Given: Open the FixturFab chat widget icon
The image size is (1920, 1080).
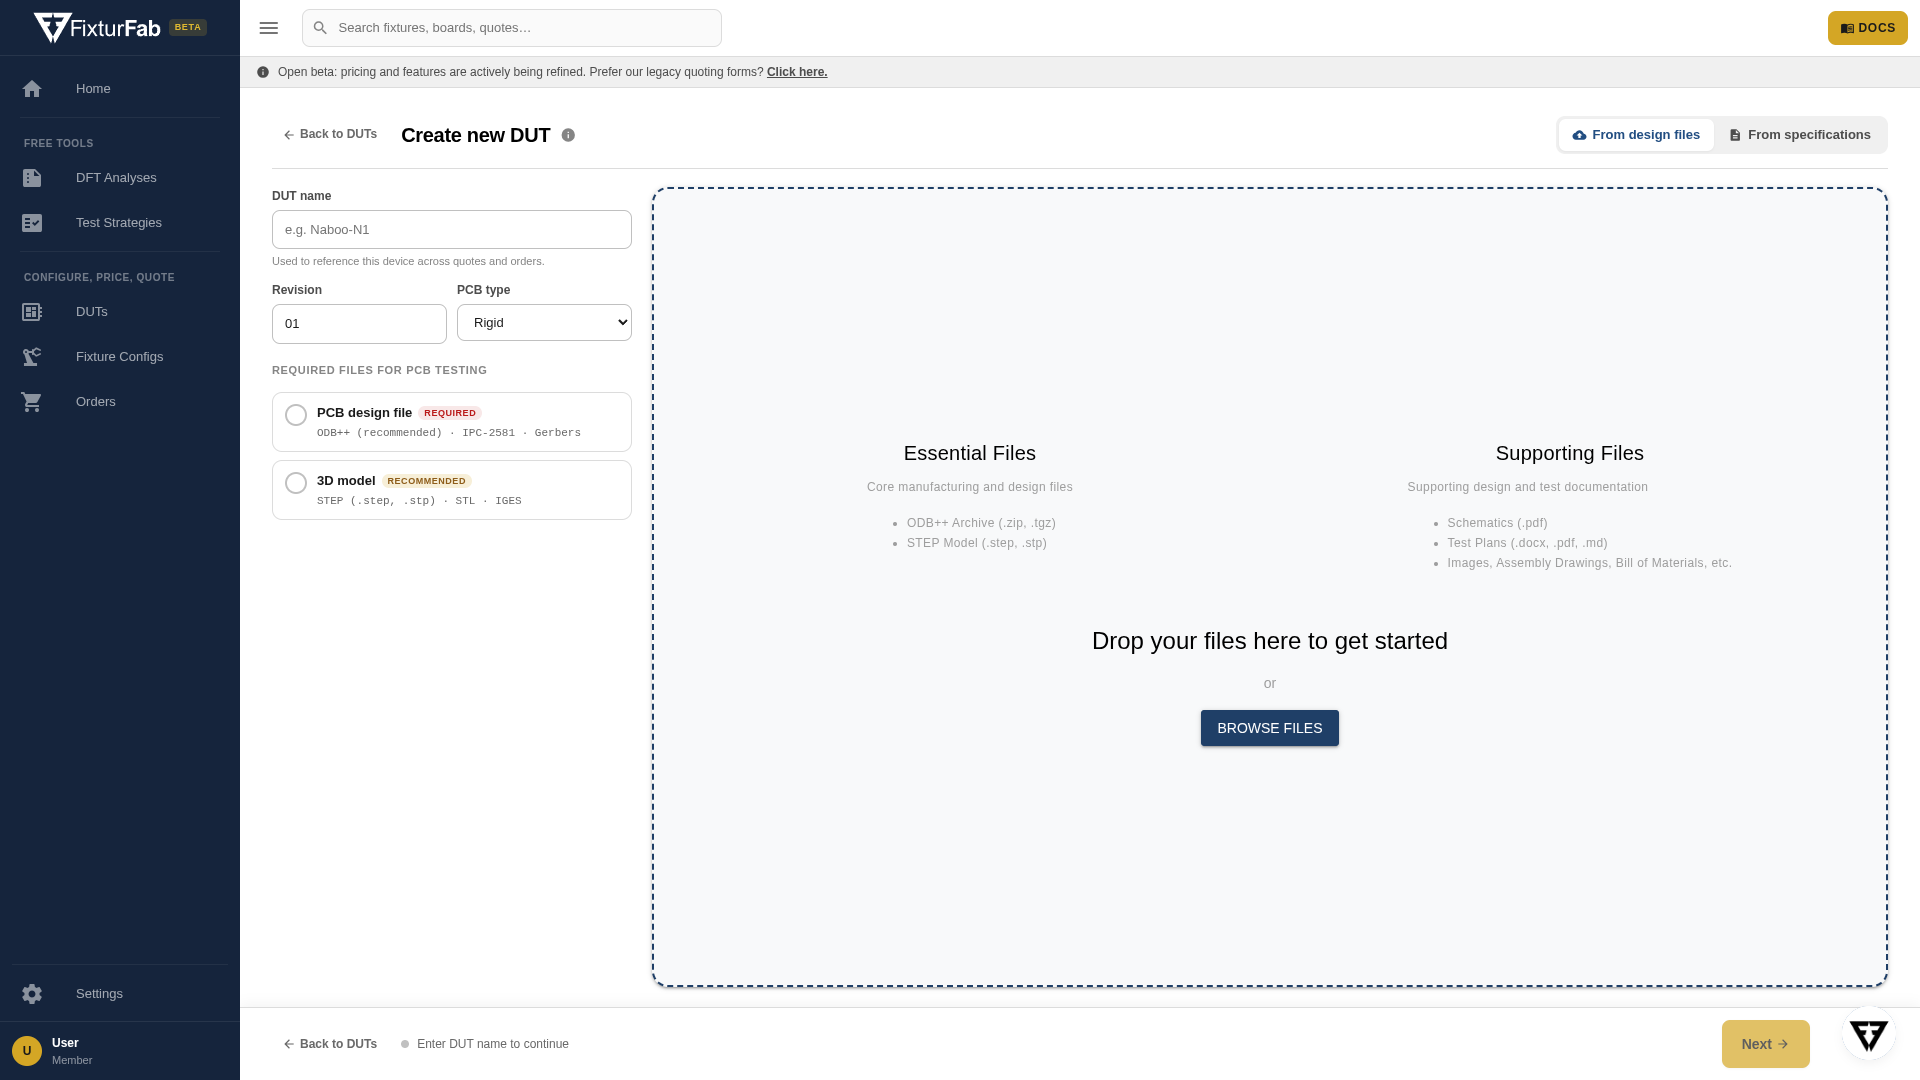Looking at the screenshot, I should (1868, 1034).
